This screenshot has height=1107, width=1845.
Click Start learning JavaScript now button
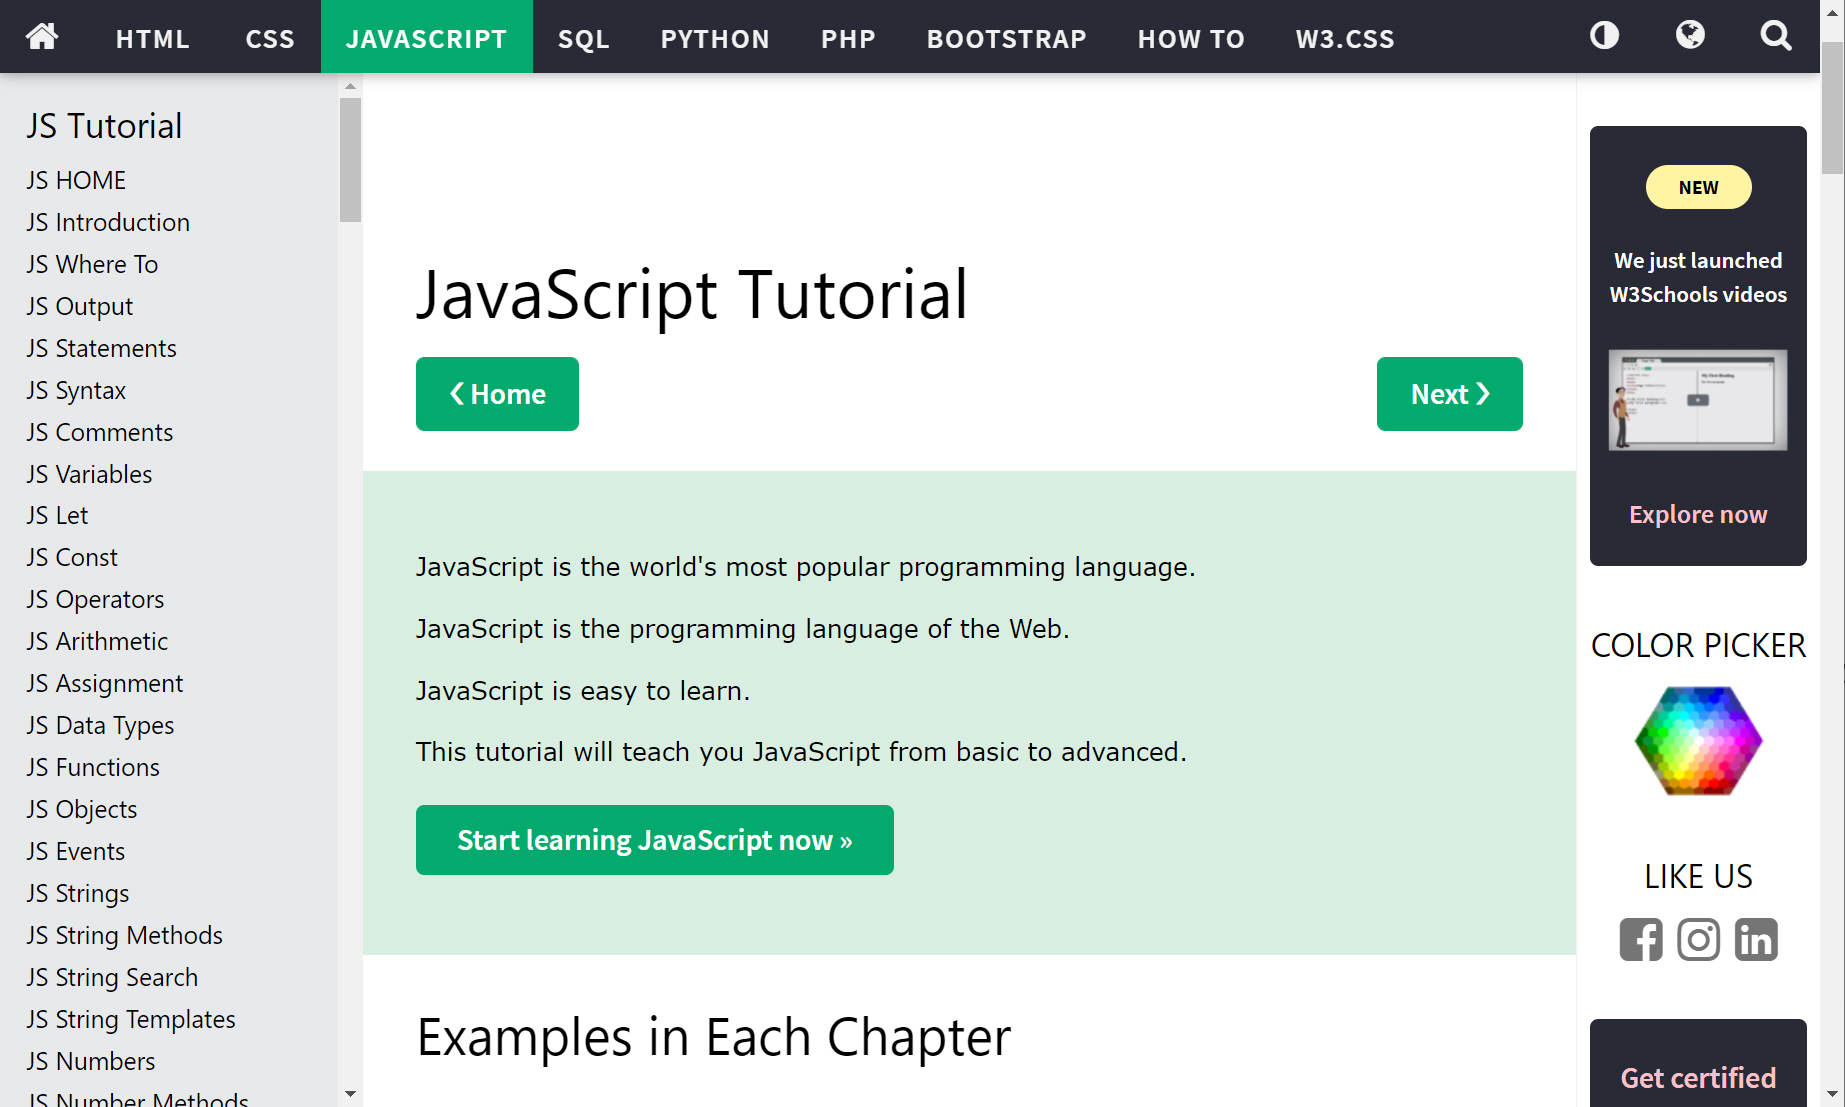(x=654, y=840)
